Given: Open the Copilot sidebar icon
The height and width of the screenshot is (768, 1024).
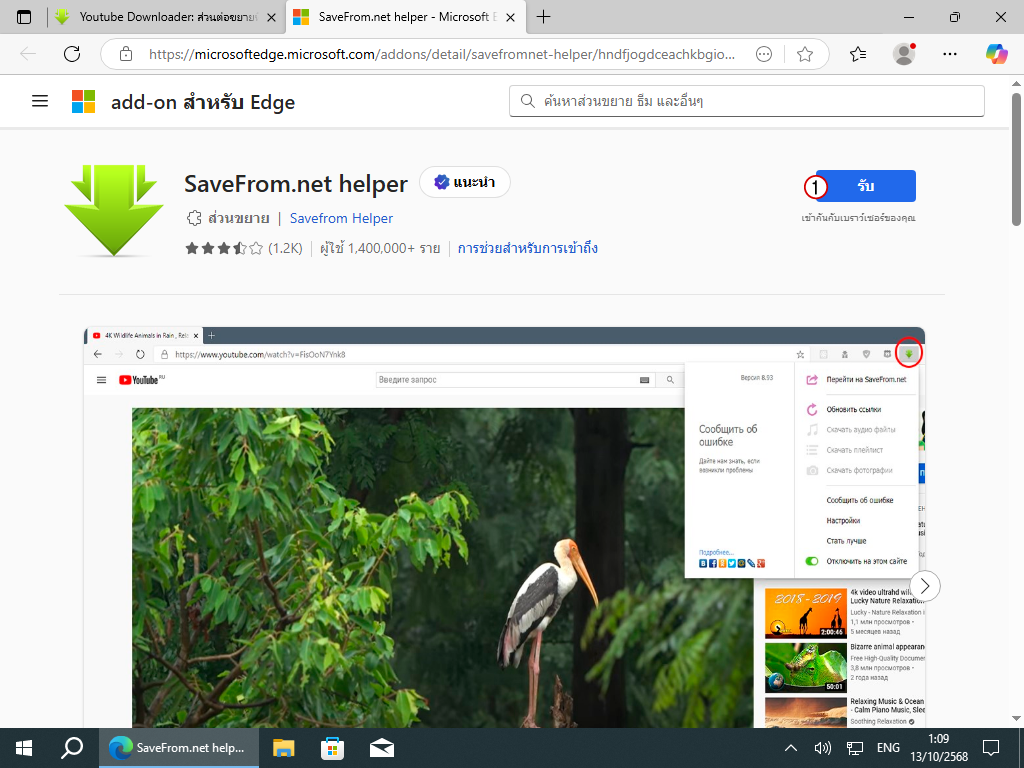Looking at the screenshot, I should (x=996, y=54).
